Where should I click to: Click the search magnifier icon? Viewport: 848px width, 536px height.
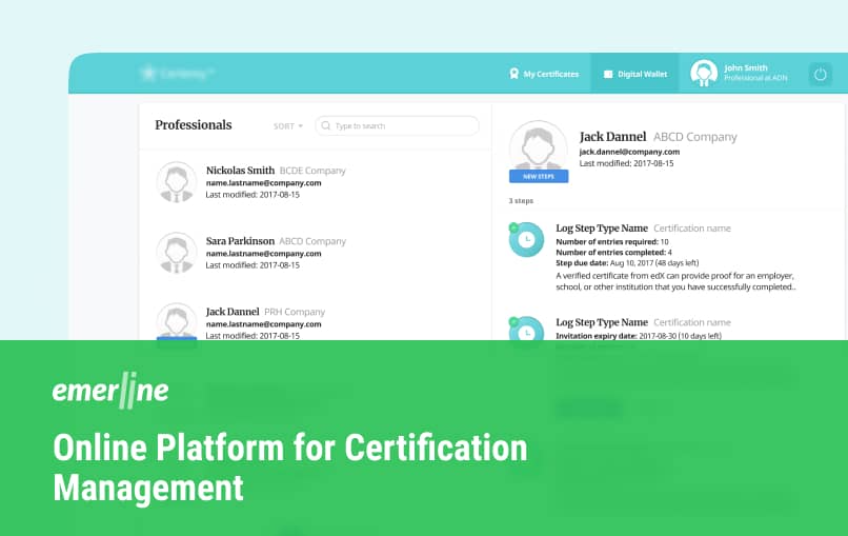click(x=326, y=125)
